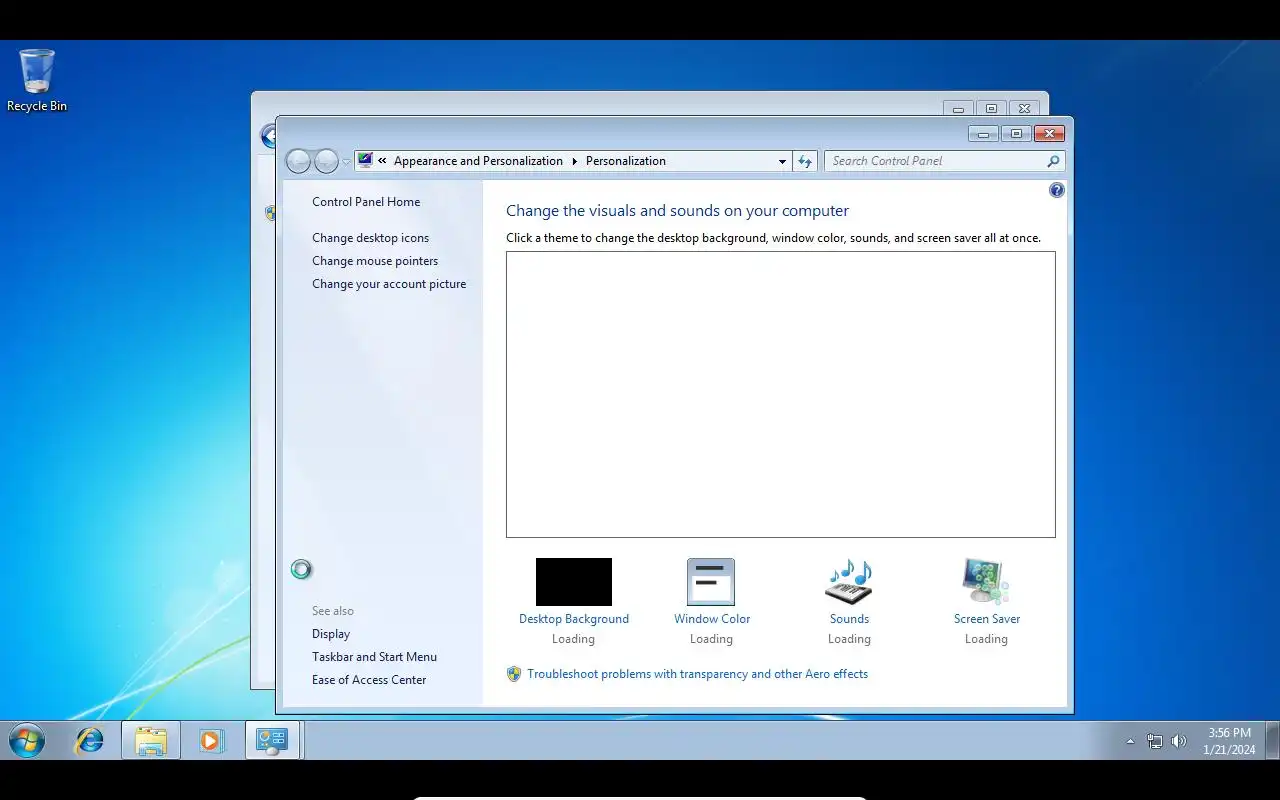
Task: Close the background Control Panel window
Action: click(x=1024, y=108)
